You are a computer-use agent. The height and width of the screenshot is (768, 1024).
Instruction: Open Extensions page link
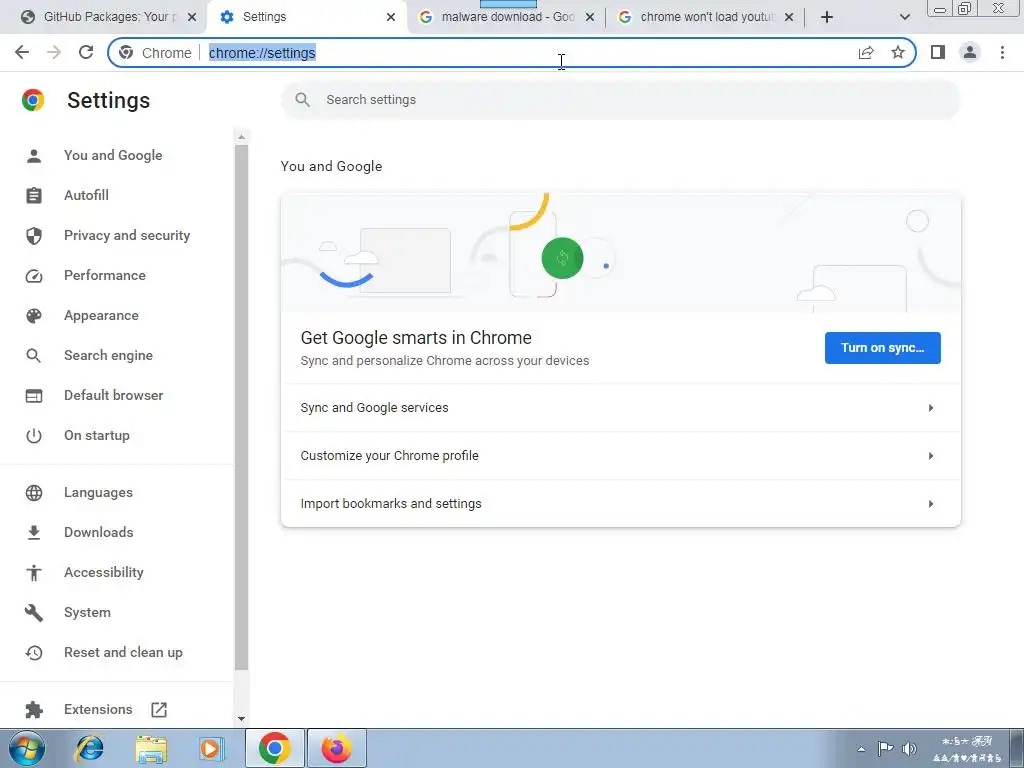98,709
